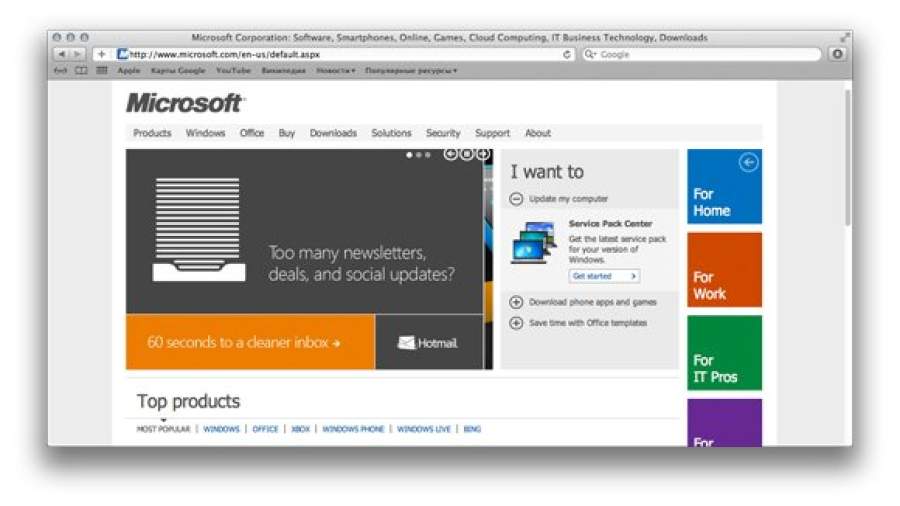The width and height of the screenshot is (900, 506).
Task: Select the second slide dot
Action: tap(418, 155)
